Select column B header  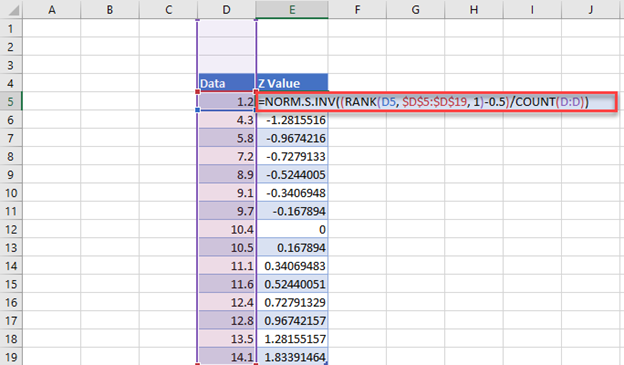tap(110, 9)
